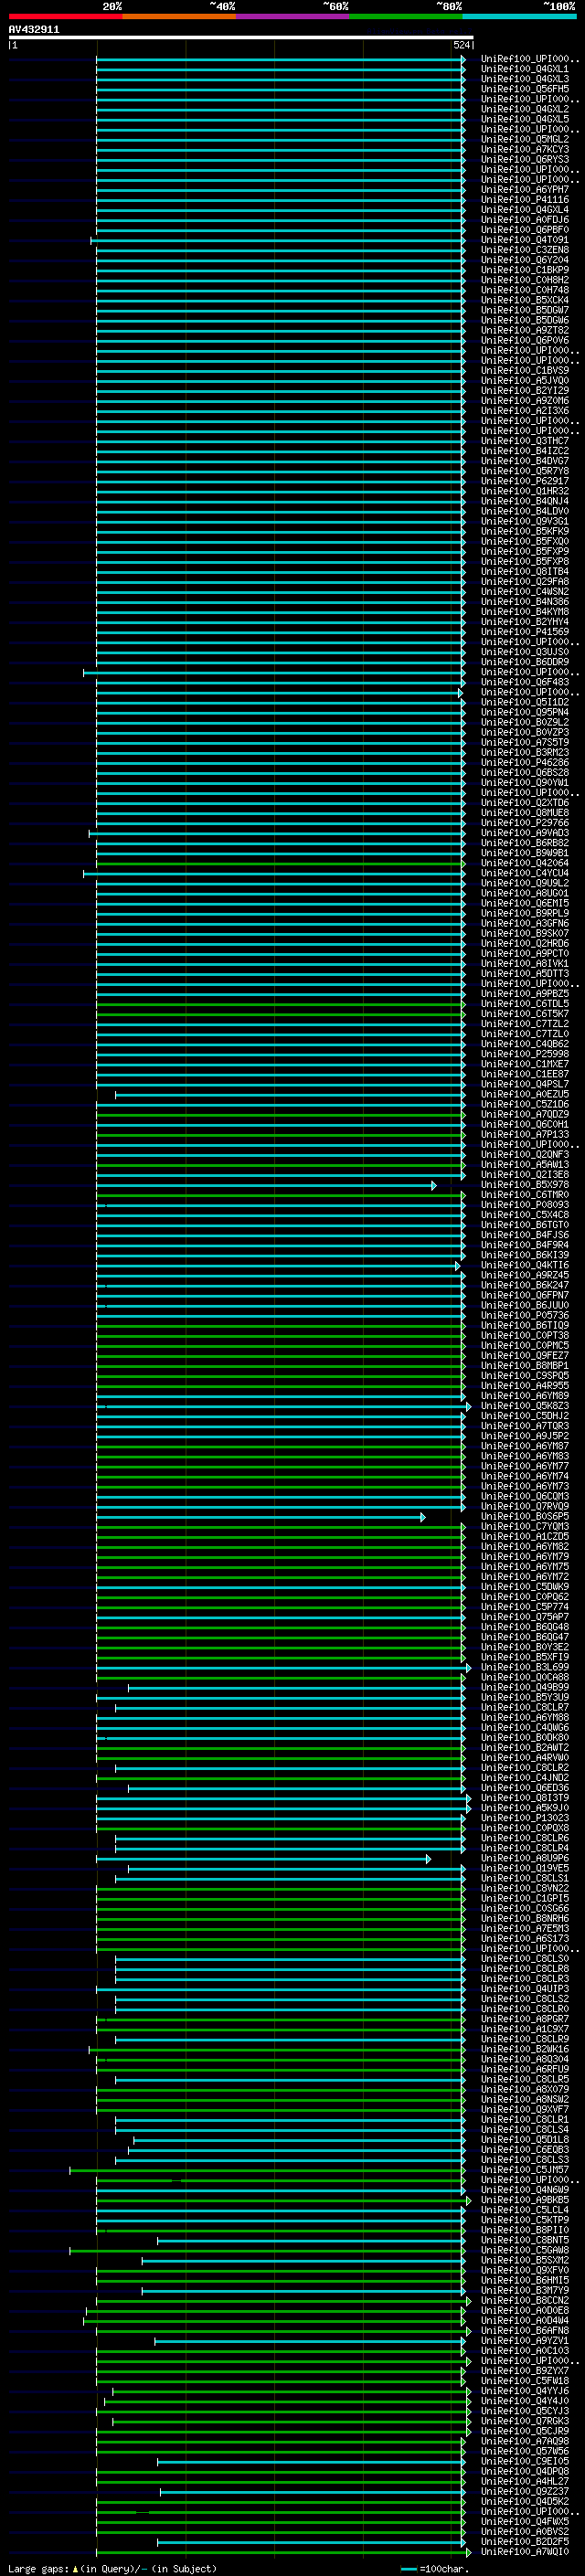Screen dimensions: 585x2576
Task: Click the cyan 100char scale bar legend
Action: click(409, 2569)
